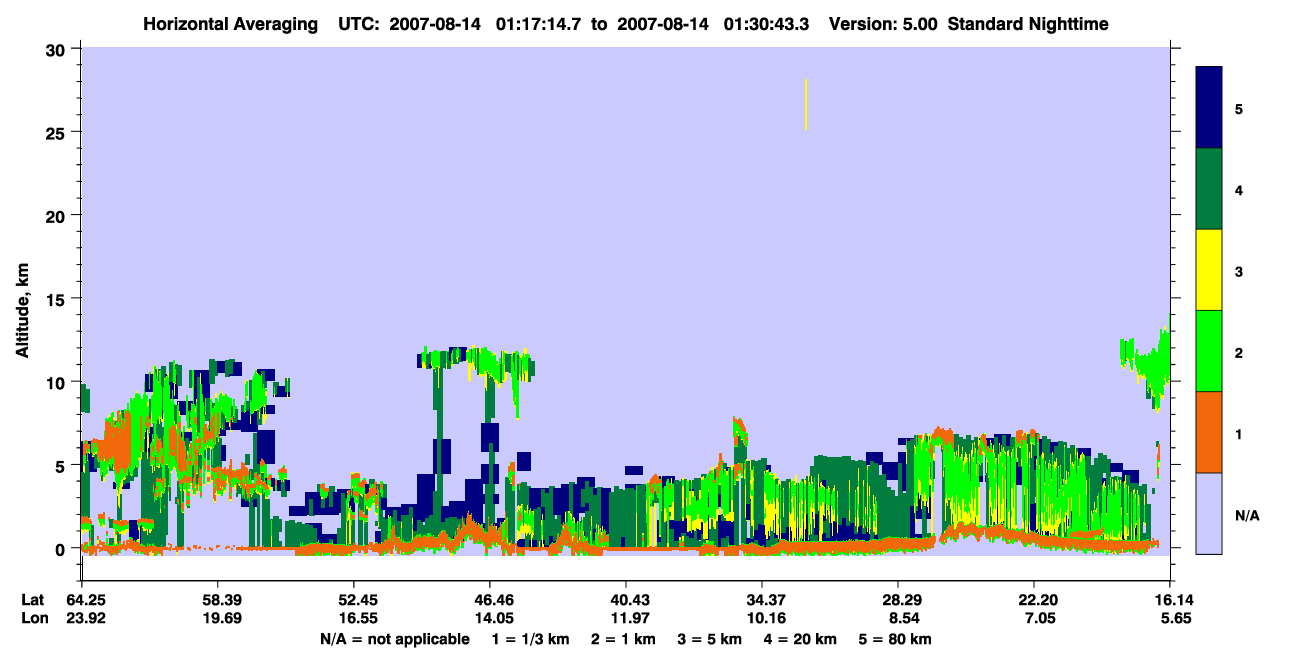Image resolution: width=1300 pixels, height=667 pixels.
Task: Click the dark blue level 5 colorbar segment
Action: [1209, 107]
